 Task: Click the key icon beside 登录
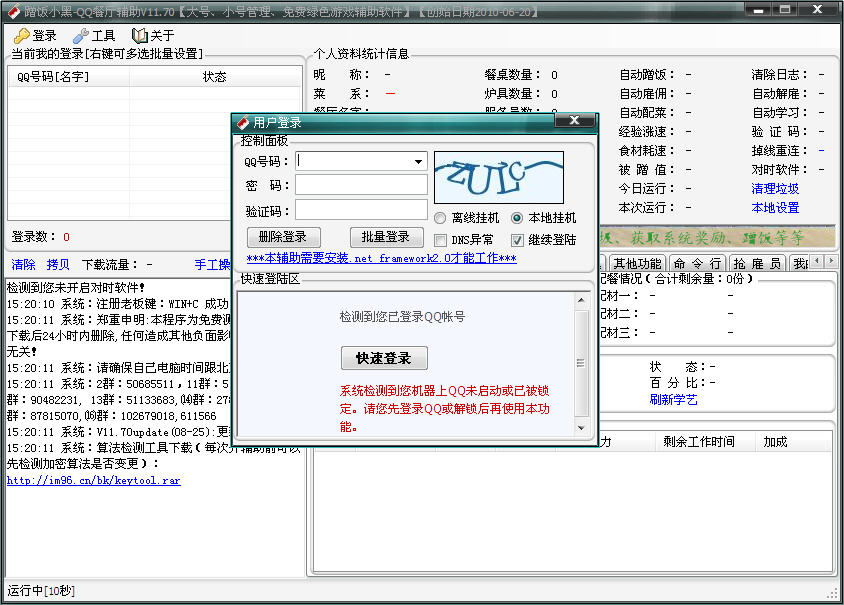[22, 36]
